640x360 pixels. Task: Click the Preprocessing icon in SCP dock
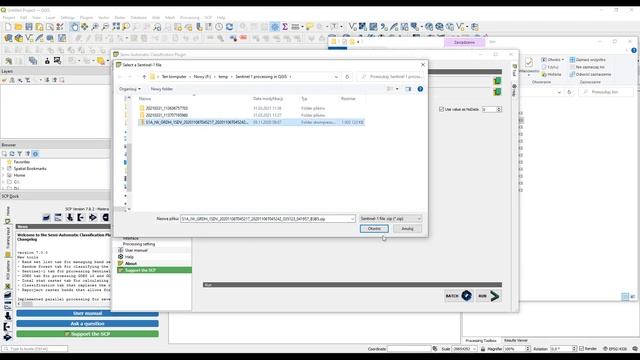click(x=81, y=218)
